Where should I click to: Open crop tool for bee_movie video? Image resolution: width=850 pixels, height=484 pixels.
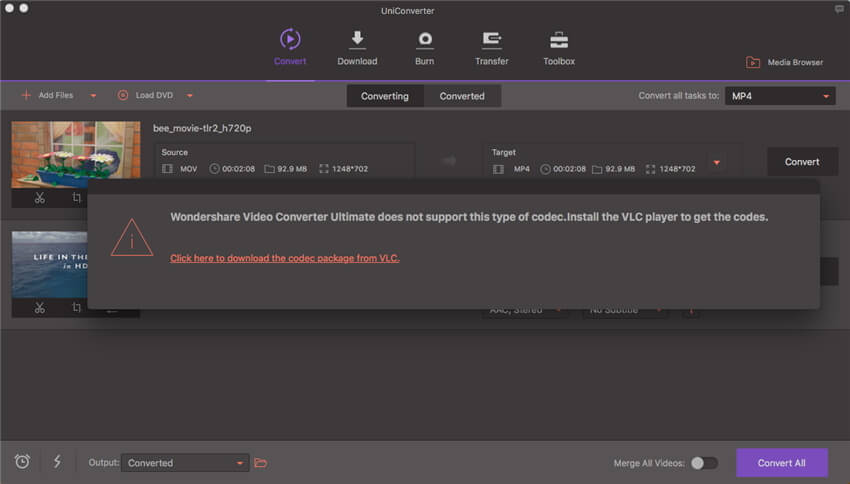point(76,198)
